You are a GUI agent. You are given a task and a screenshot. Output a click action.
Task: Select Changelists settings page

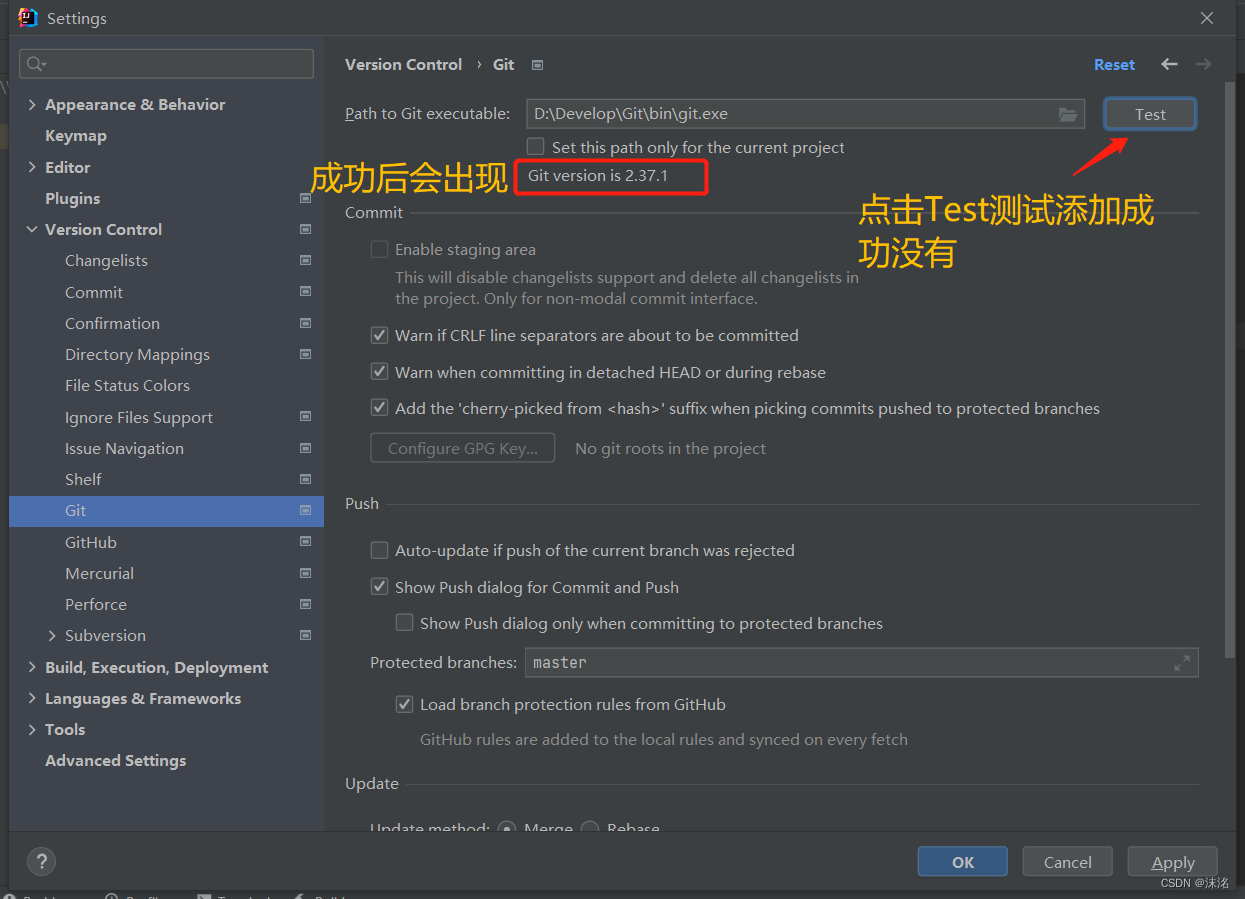(106, 260)
